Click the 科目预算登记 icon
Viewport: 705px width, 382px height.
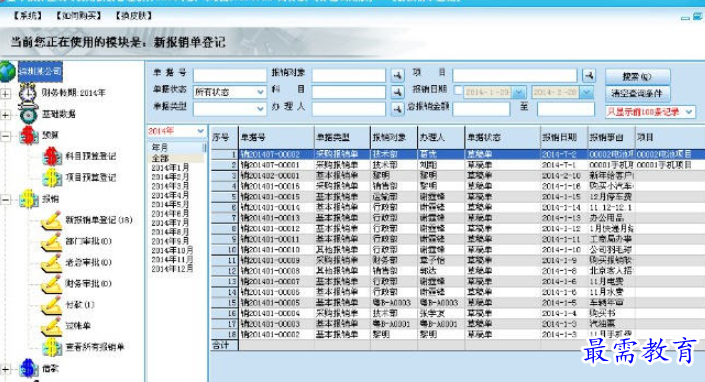click(52, 156)
